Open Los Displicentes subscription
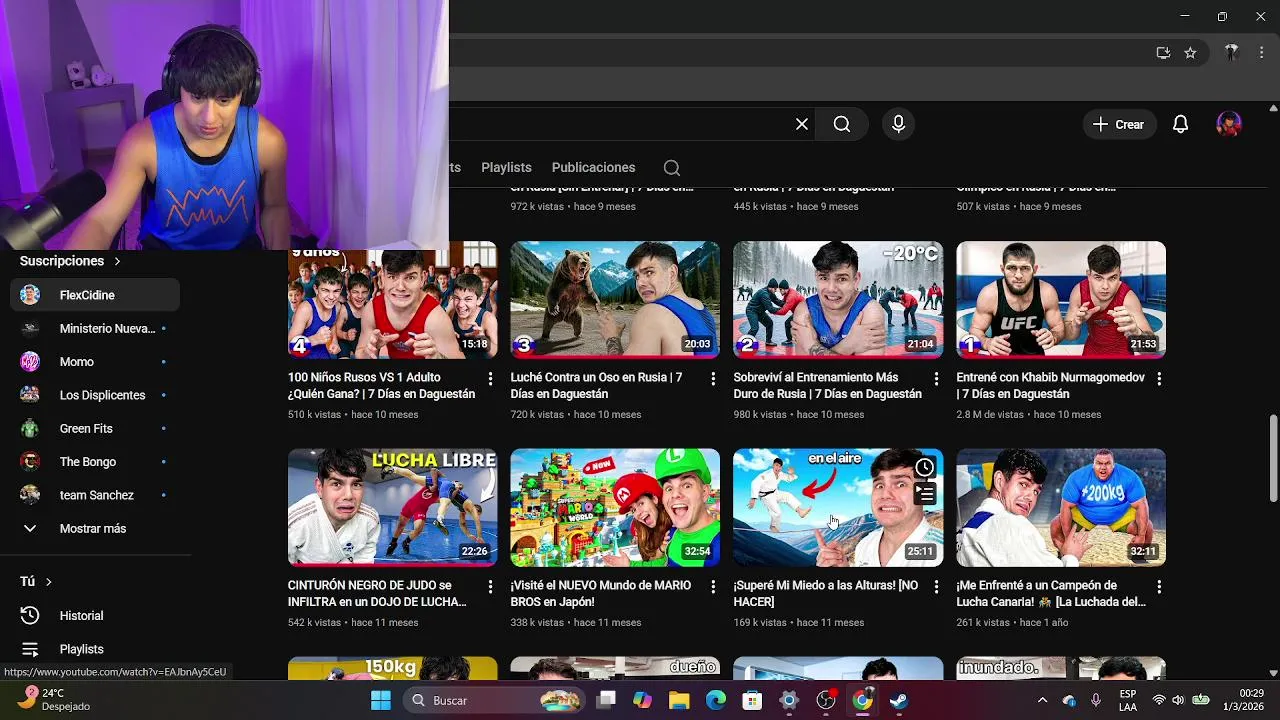The image size is (1280, 720). point(95,395)
